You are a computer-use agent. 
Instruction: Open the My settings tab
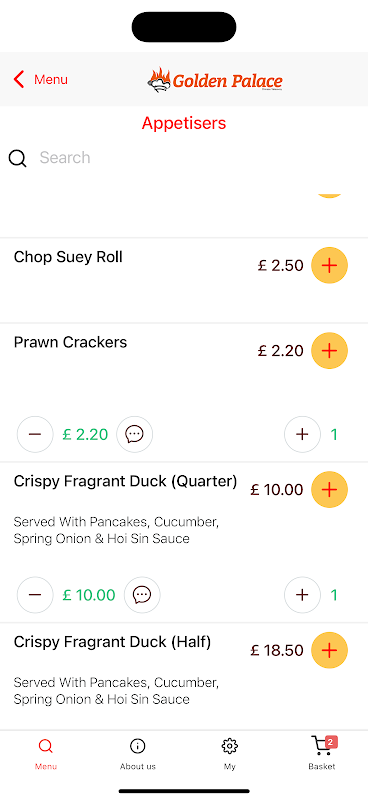click(230, 753)
